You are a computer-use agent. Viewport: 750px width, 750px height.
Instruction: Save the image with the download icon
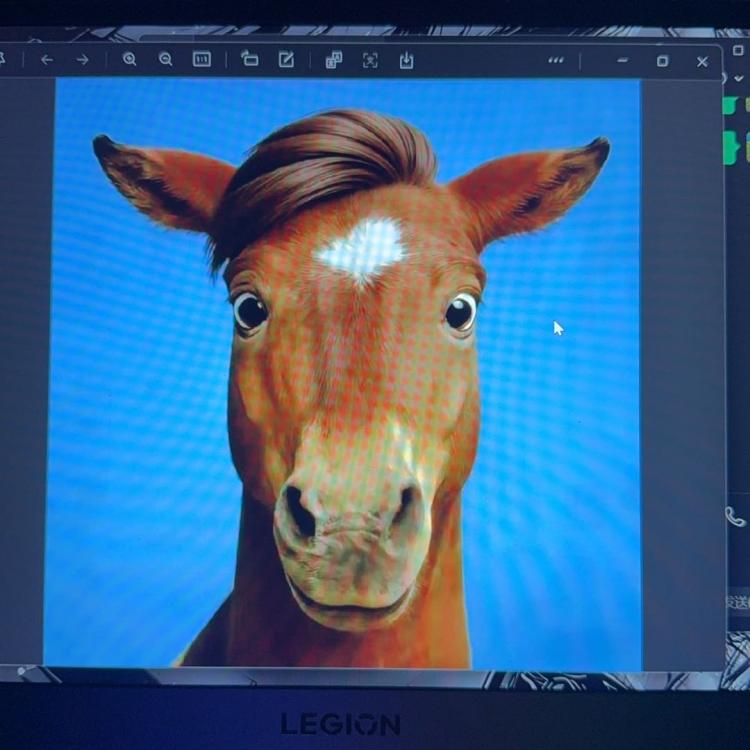coord(406,60)
